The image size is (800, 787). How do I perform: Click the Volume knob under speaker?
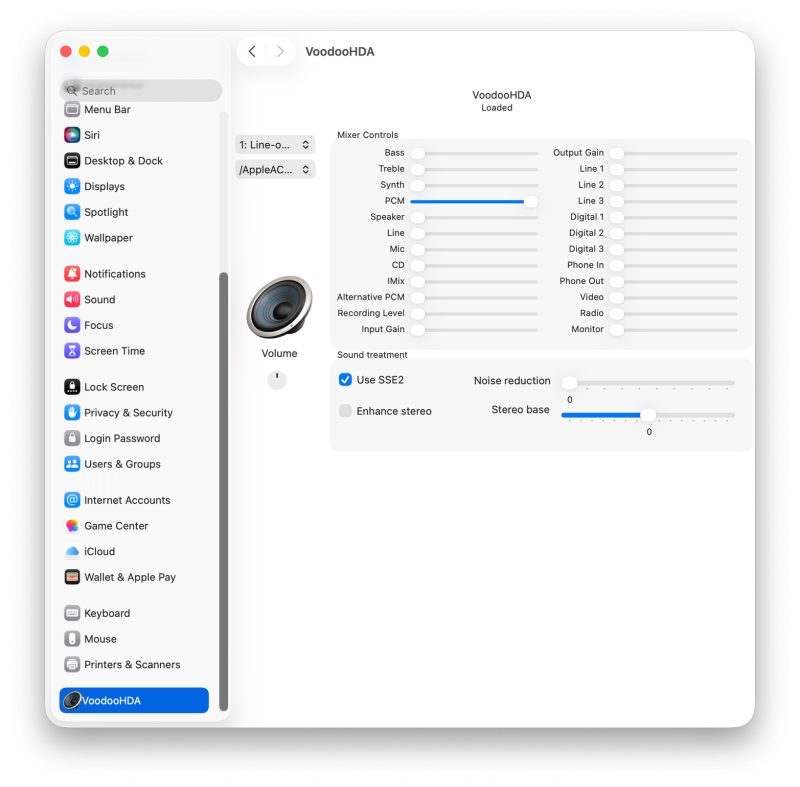coord(277,380)
